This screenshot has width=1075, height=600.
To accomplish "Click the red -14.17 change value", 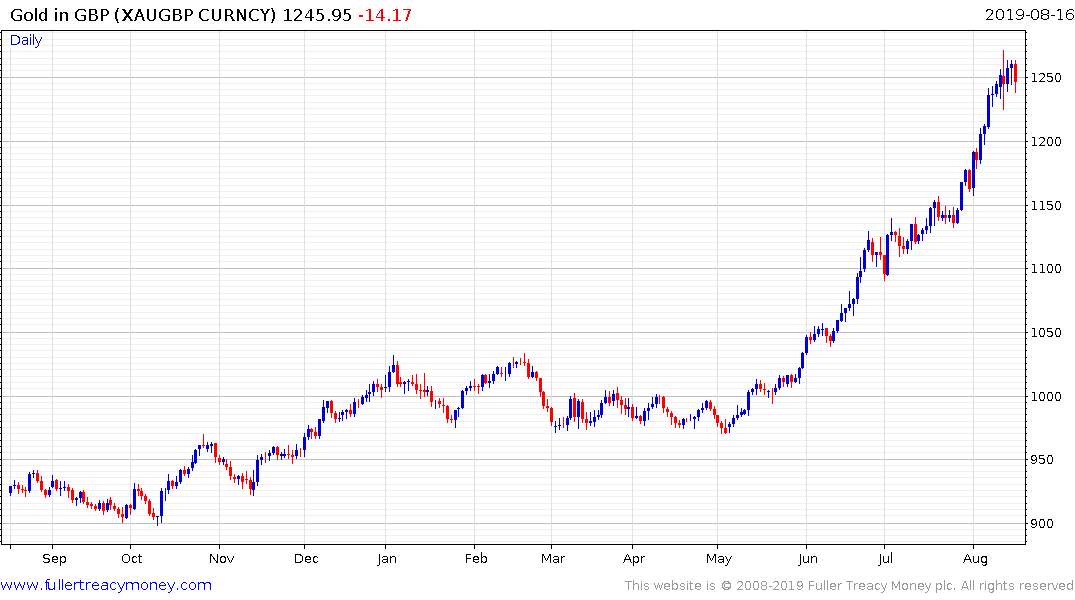I will [385, 14].
